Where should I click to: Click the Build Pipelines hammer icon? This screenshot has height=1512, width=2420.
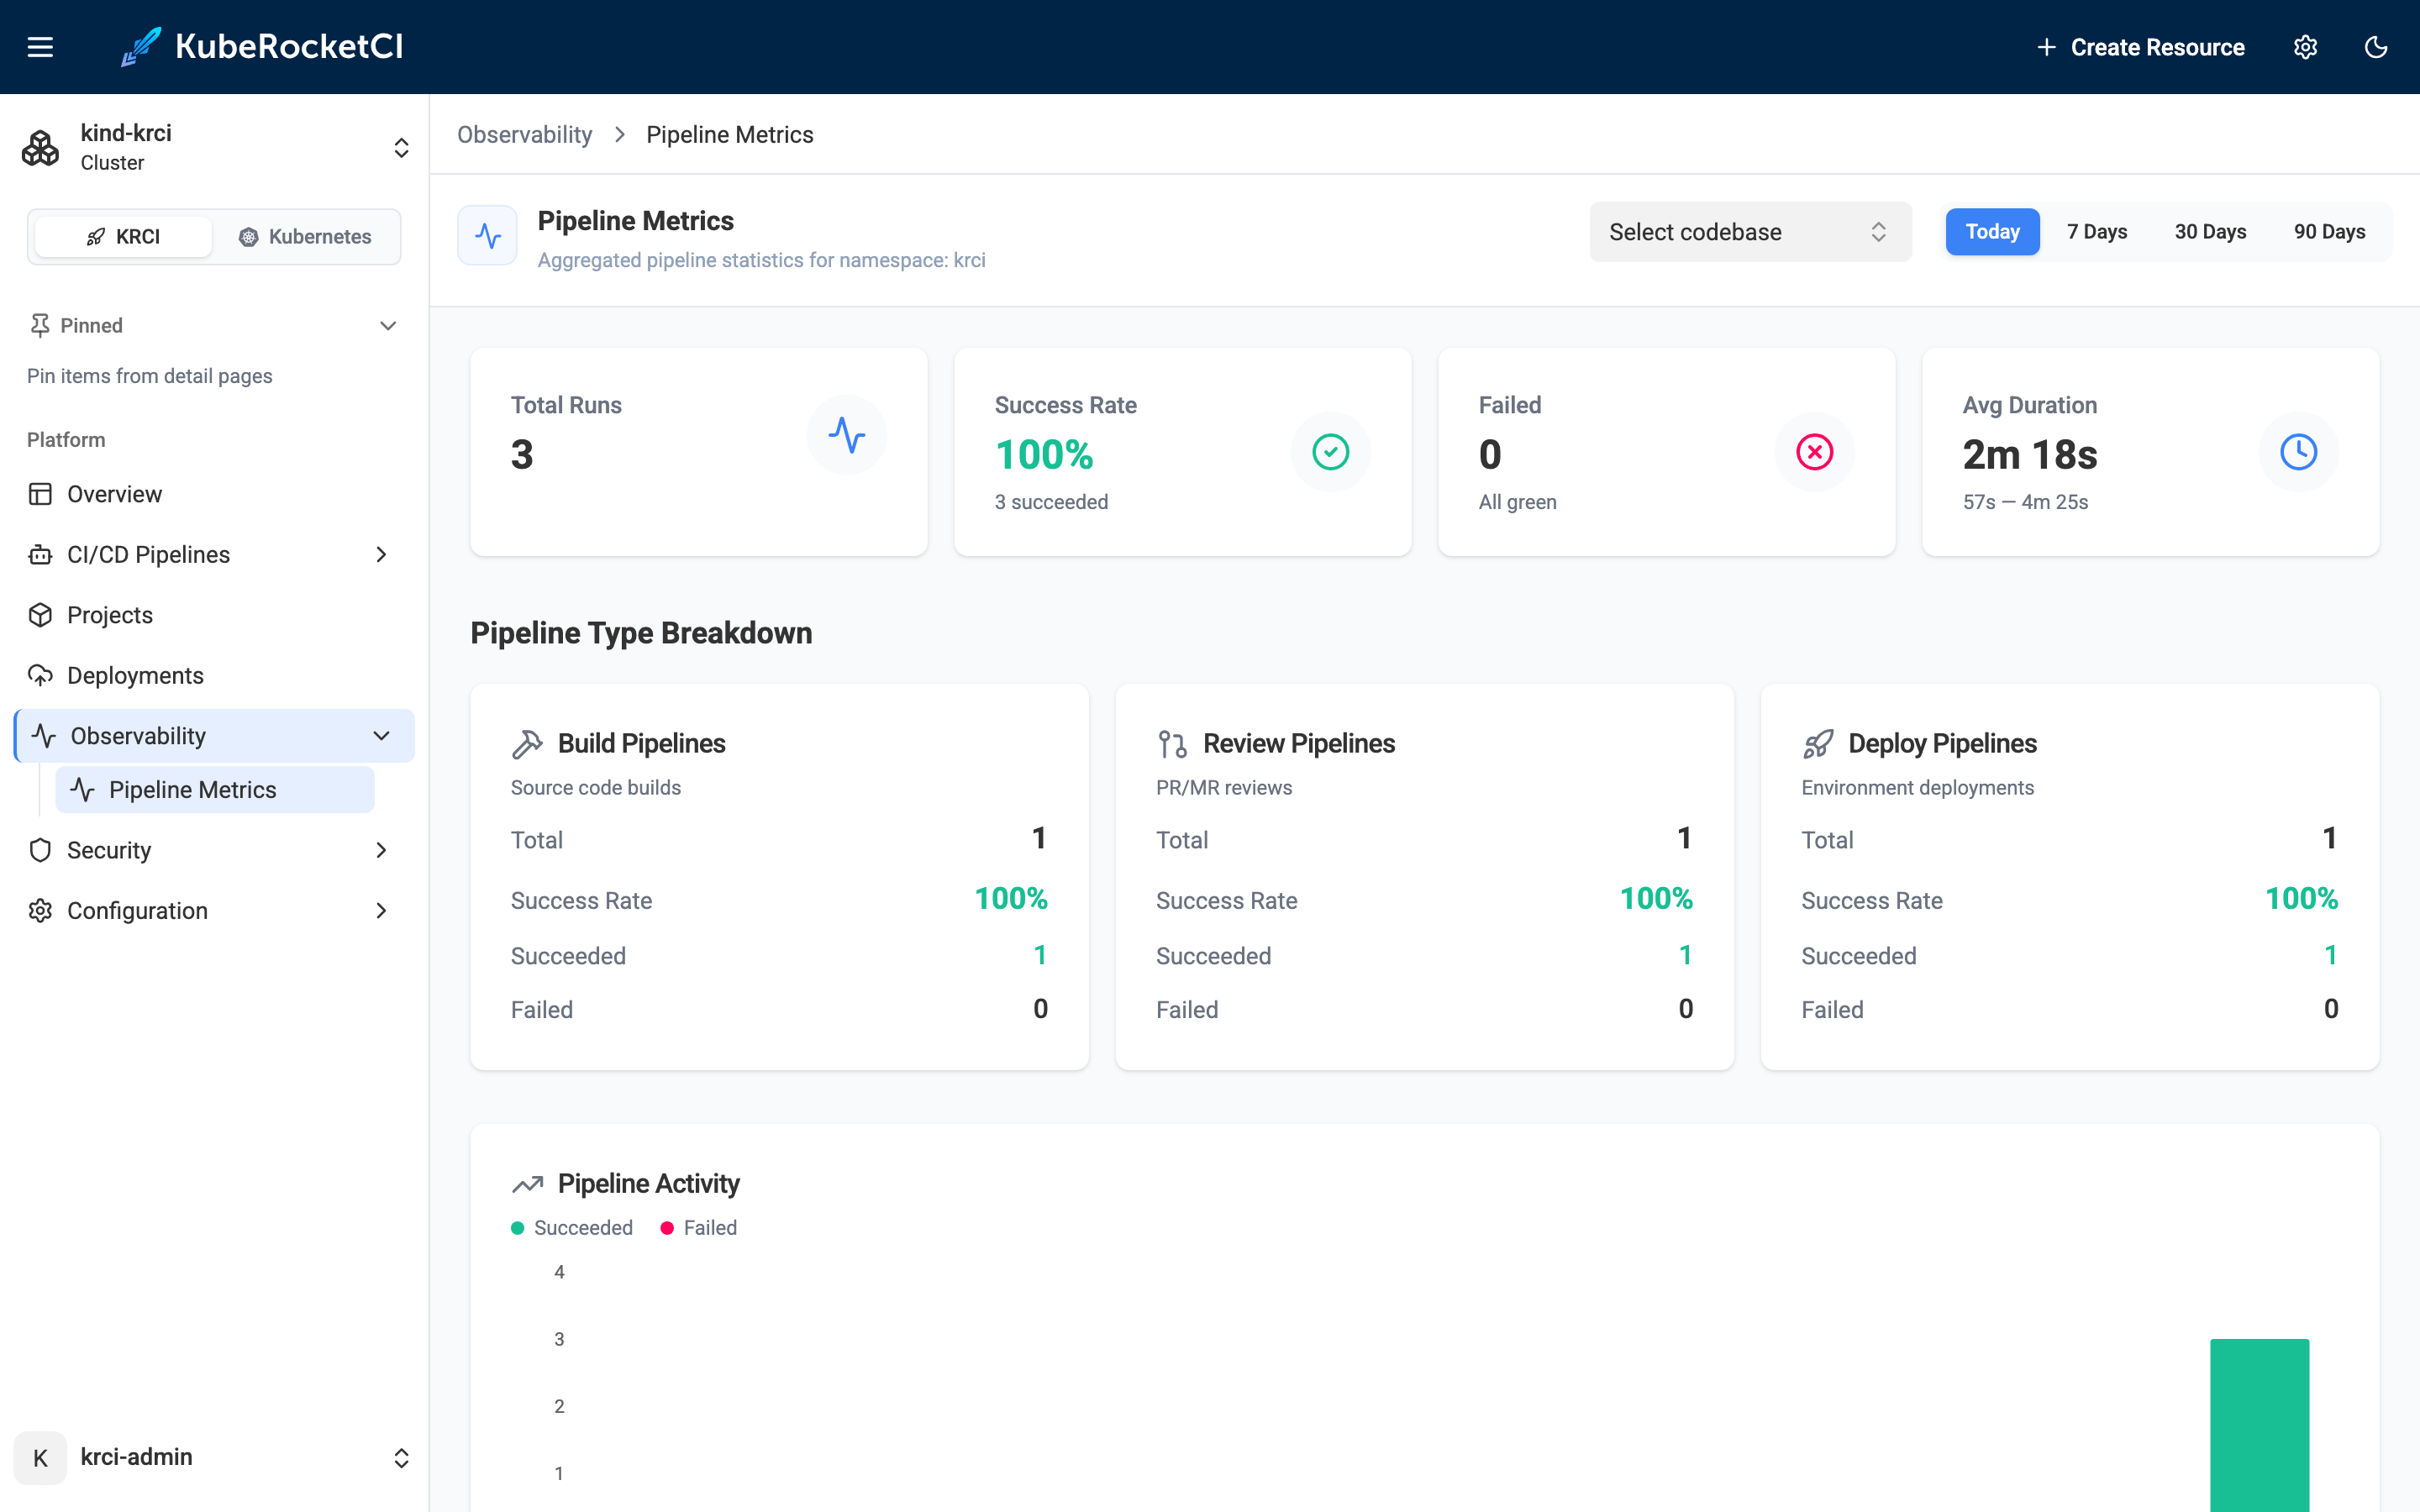coord(527,744)
